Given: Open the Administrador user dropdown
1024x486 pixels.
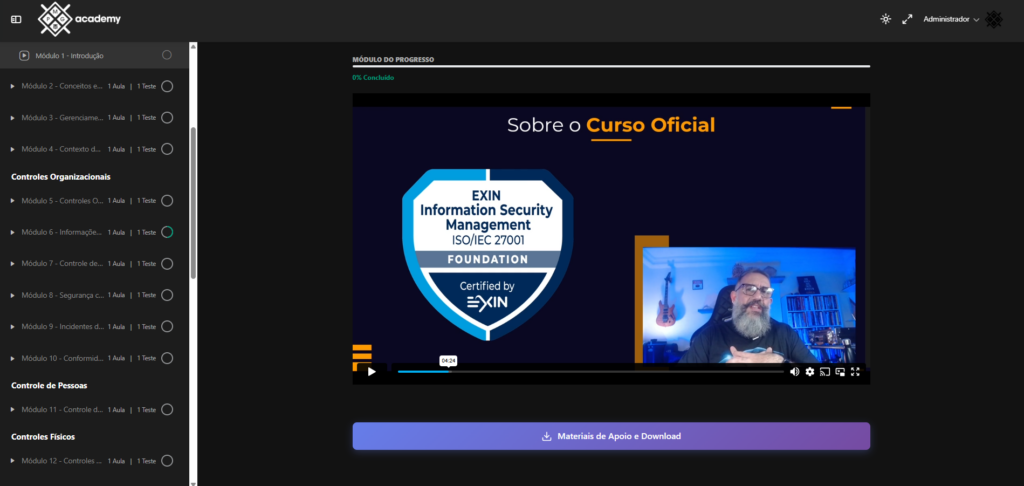Looking at the screenshot, I should tap(951, 19).
